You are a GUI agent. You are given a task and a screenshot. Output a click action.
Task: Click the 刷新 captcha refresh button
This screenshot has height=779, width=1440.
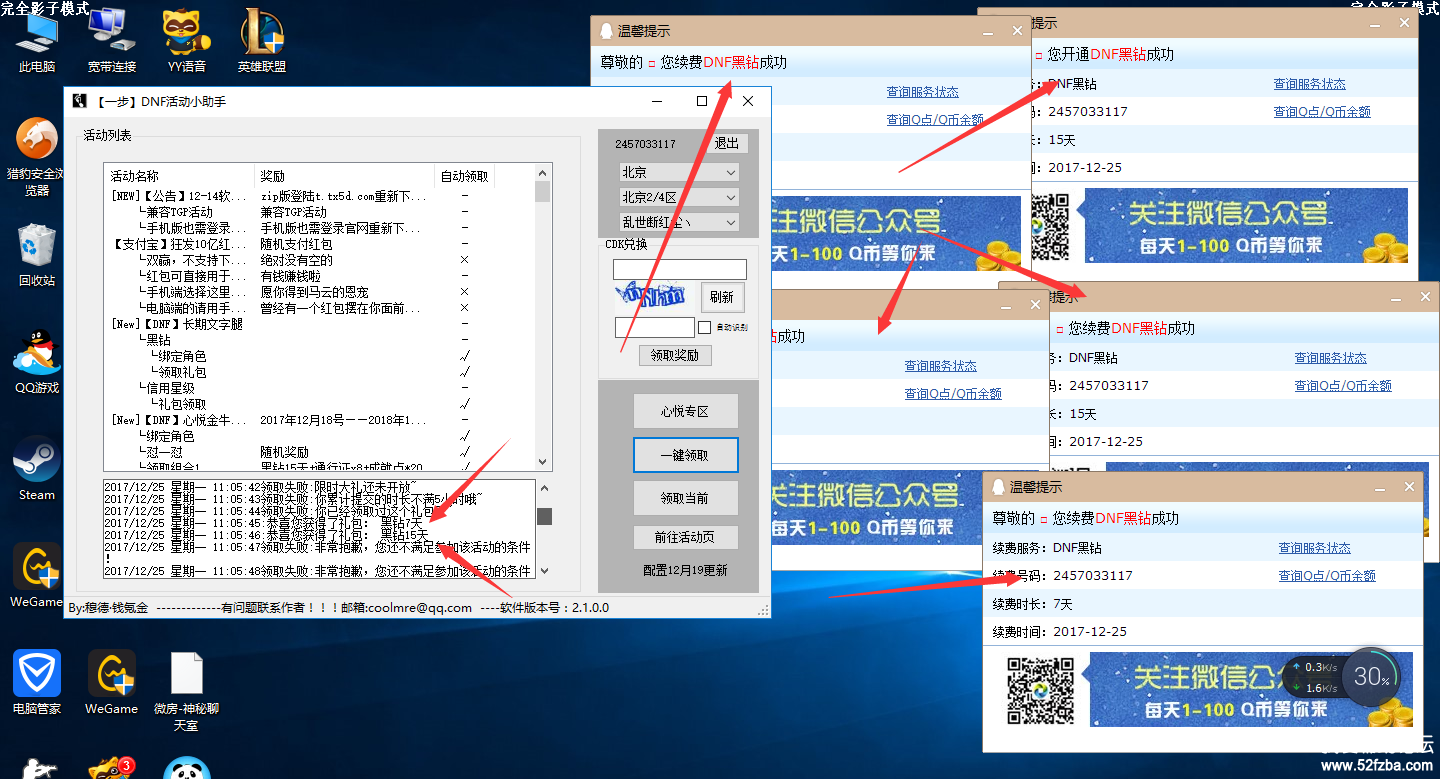tap(722, 296)
